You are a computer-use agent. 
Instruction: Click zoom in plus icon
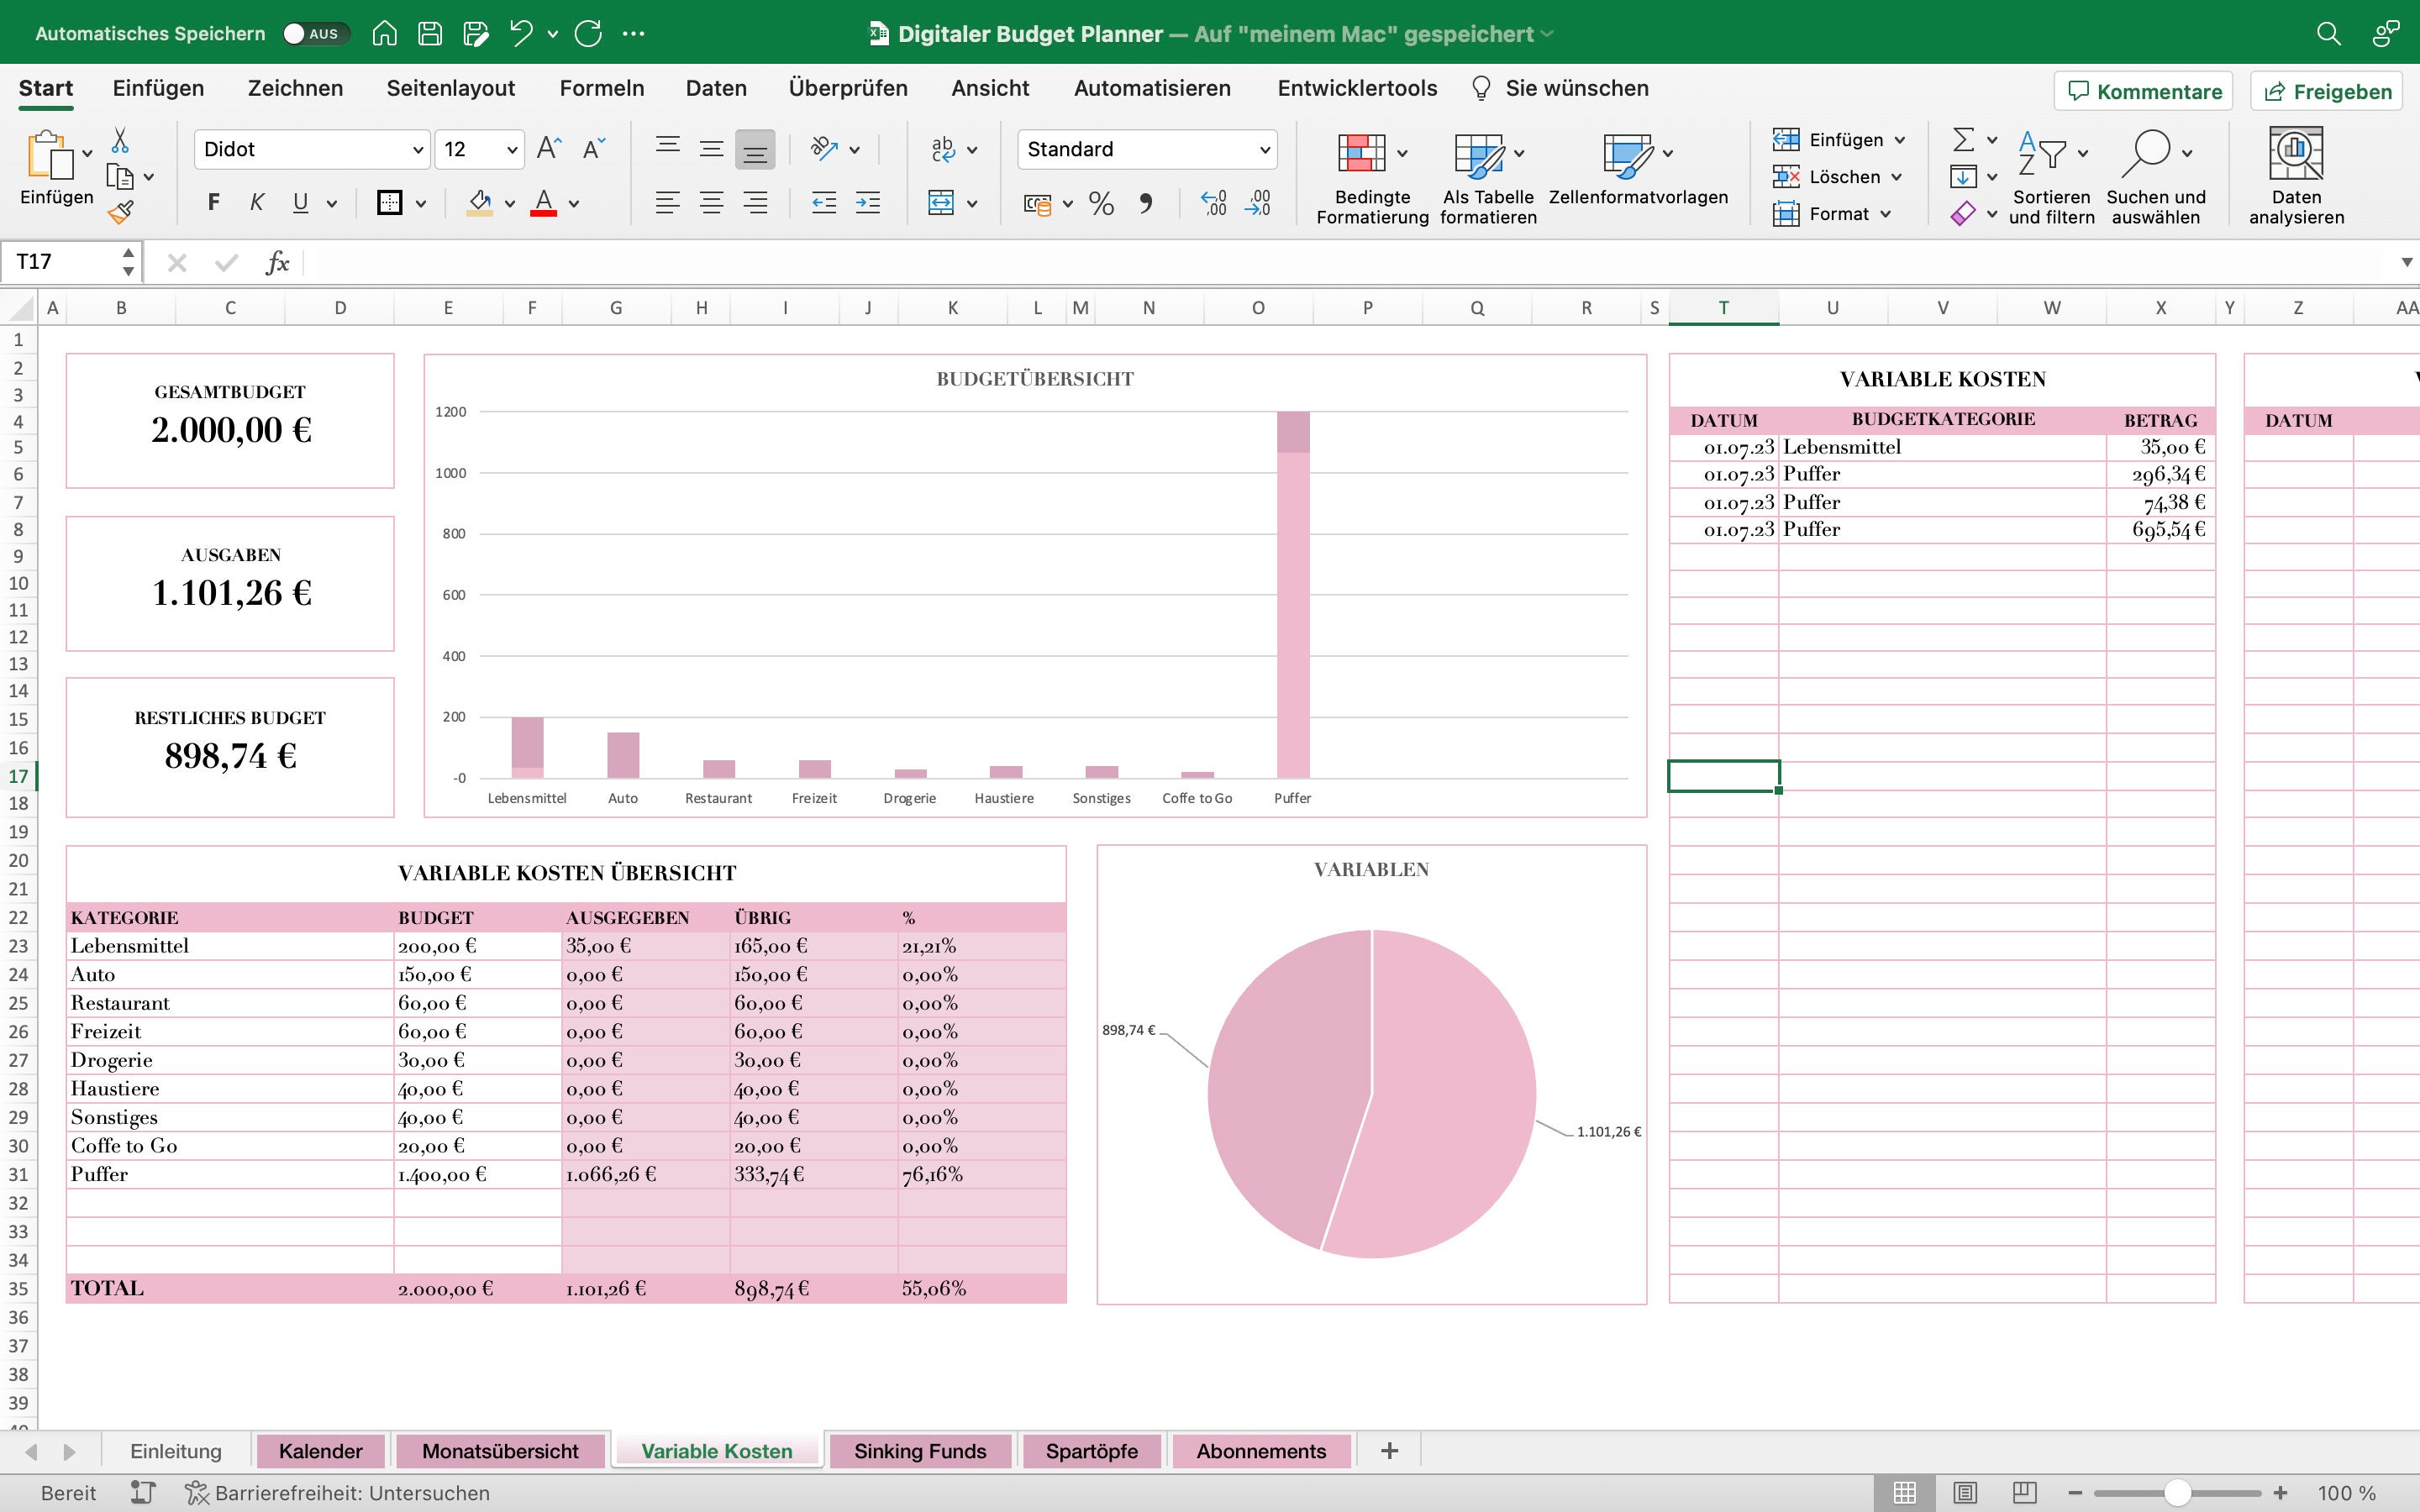click(2281, 1493)
